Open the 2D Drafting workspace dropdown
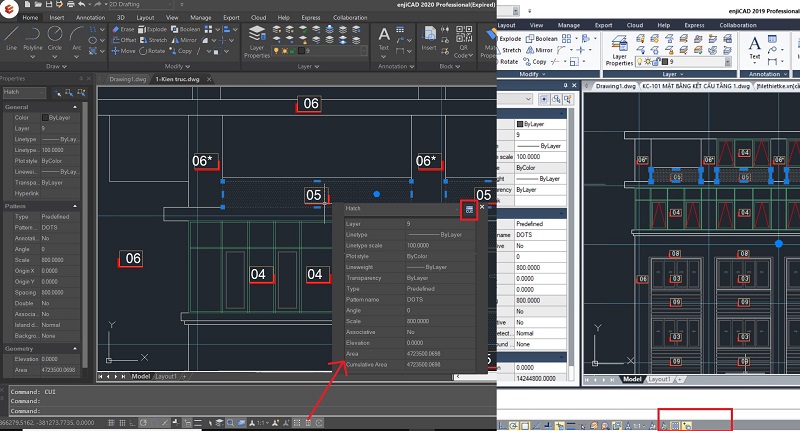 (x=141, y=5)
